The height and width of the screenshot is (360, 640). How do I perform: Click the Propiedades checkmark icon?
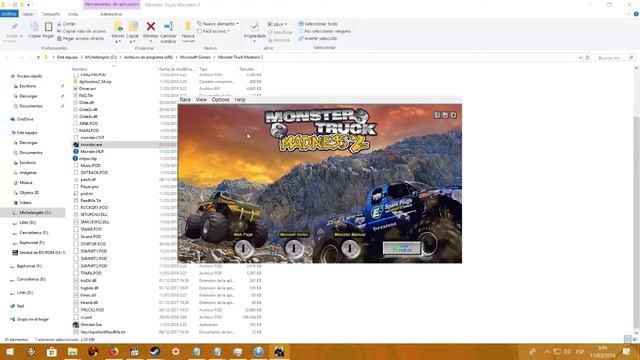coord(254,27)
